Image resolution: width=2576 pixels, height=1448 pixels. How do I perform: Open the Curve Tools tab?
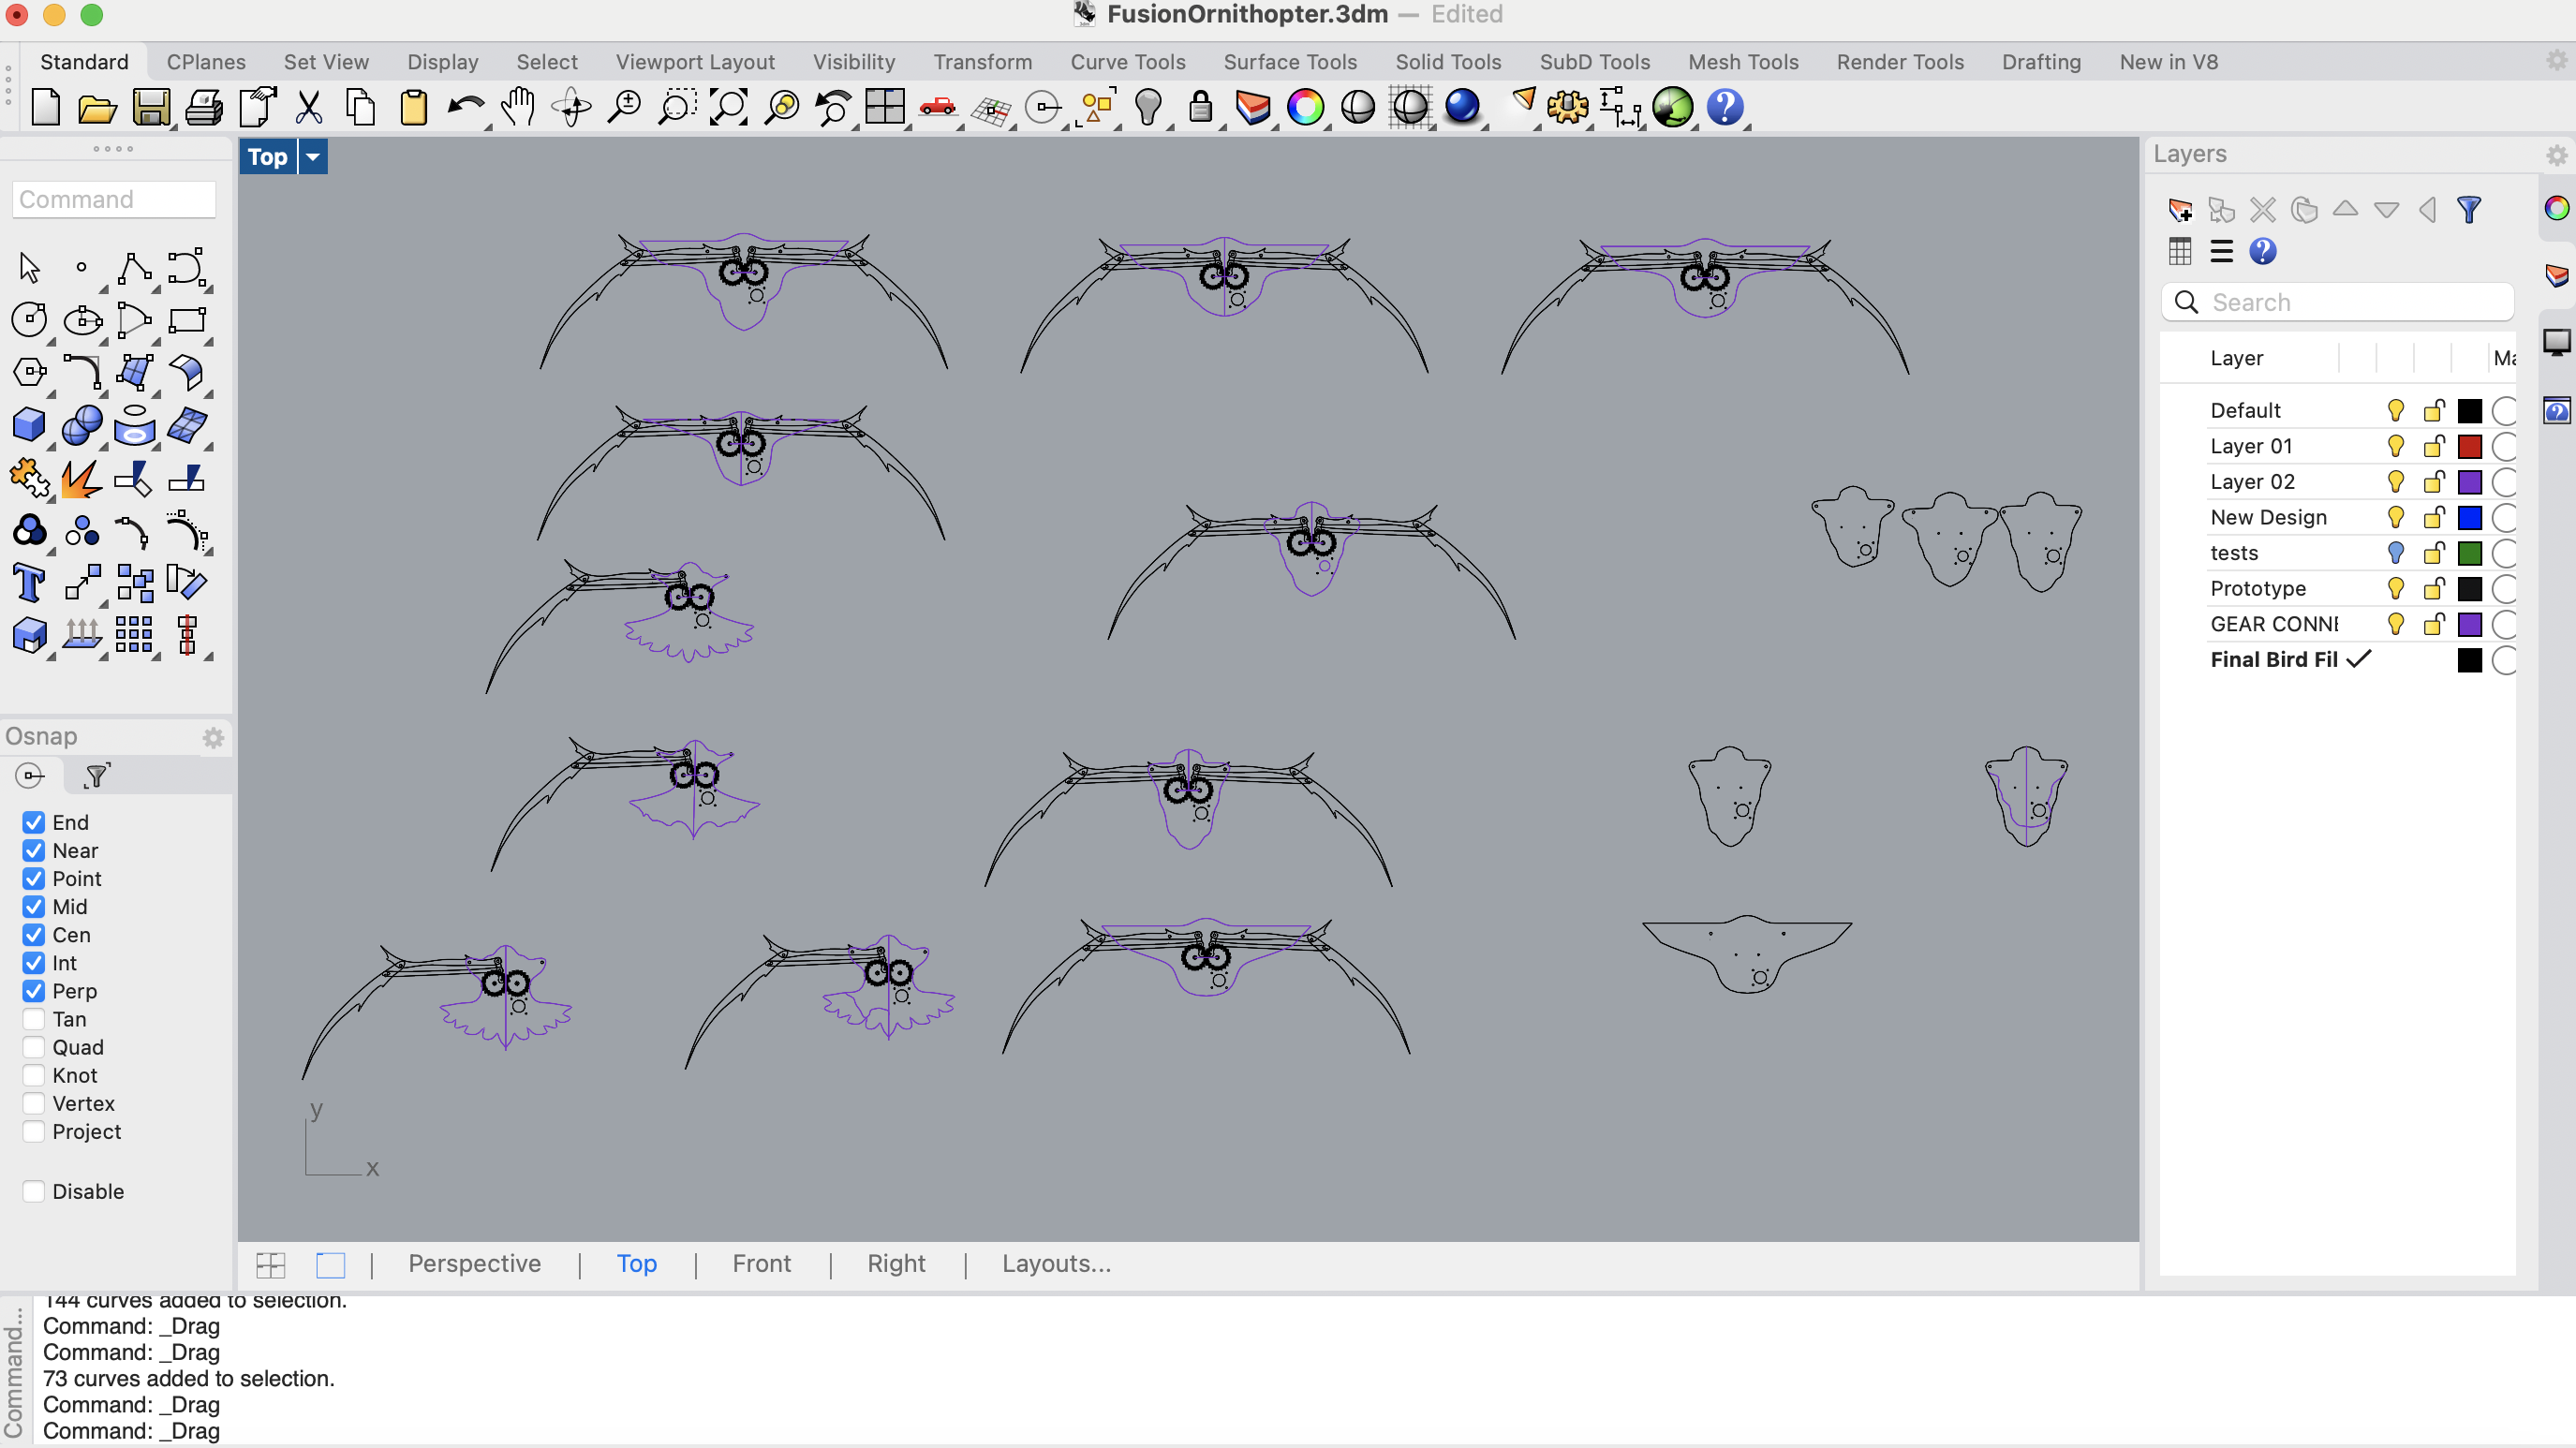tap(1127, 62)
